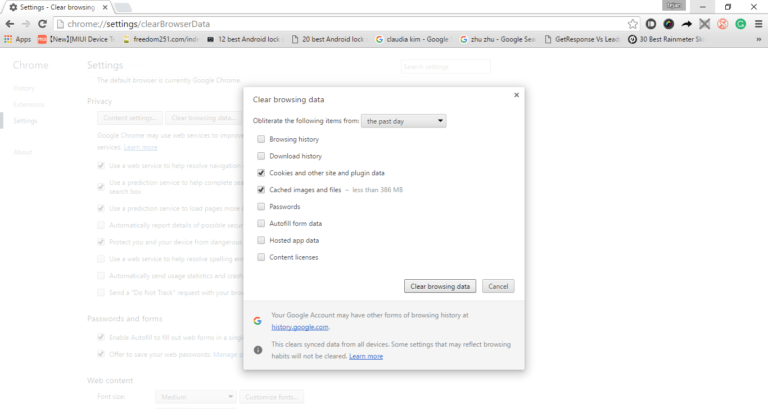Click the profile name button in title bar

click(673, 5)
